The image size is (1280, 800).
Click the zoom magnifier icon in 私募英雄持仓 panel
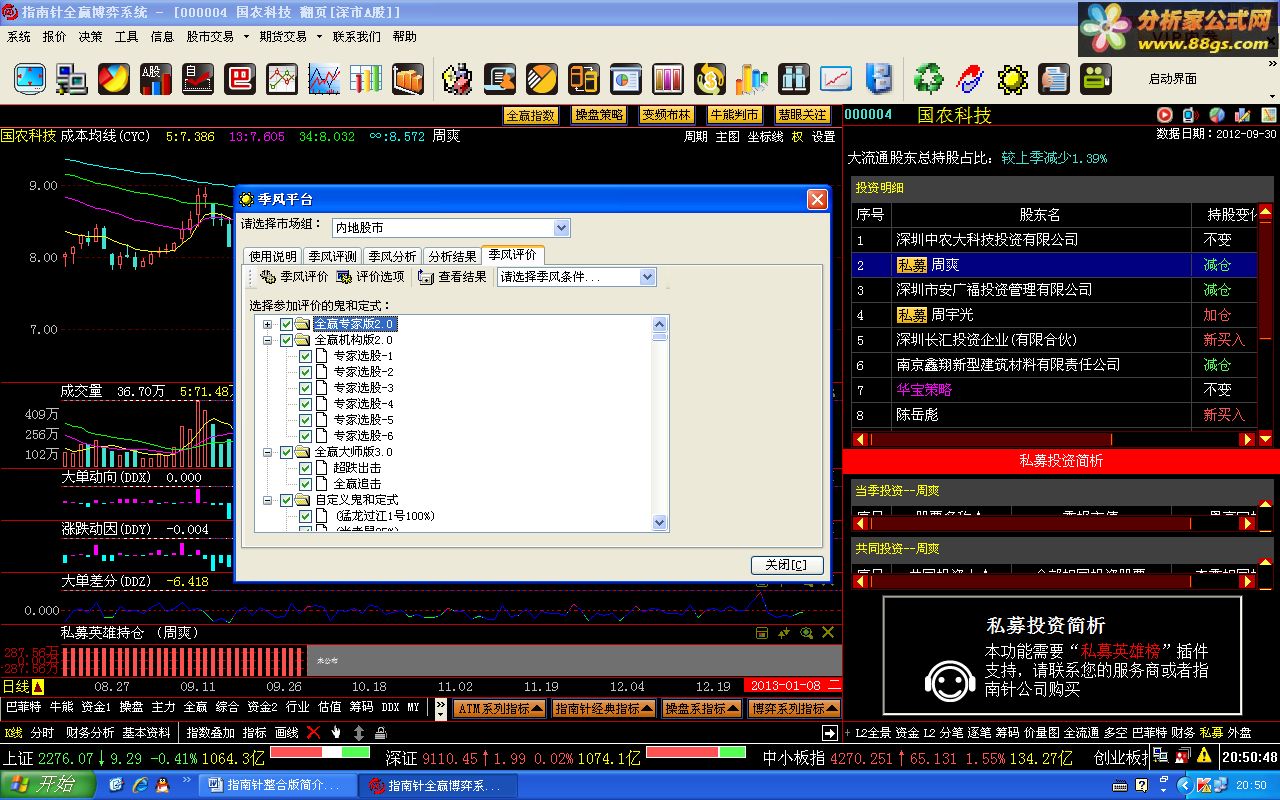(x=806, y=632)
